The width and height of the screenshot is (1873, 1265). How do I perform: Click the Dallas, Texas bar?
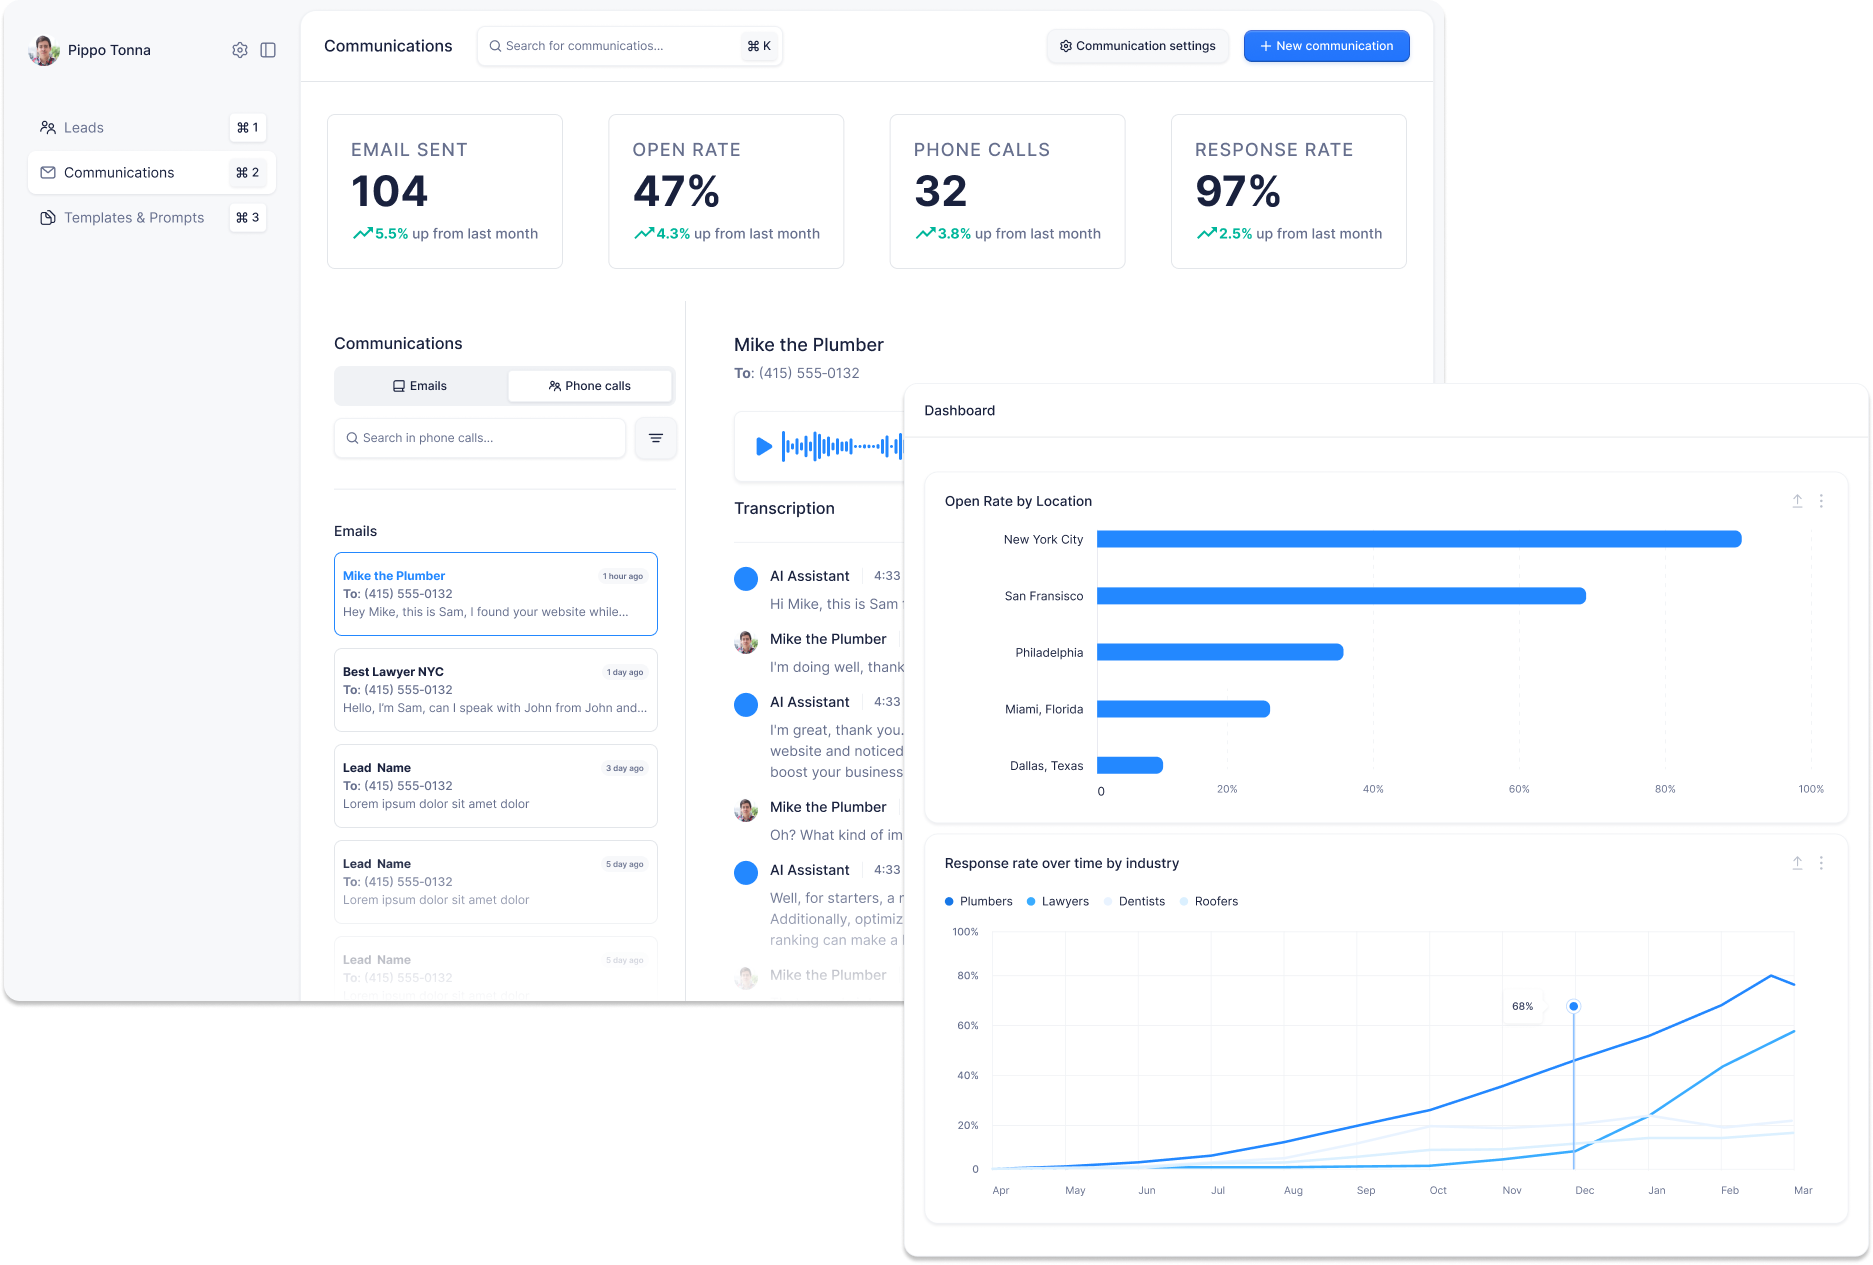point(1130,765)
